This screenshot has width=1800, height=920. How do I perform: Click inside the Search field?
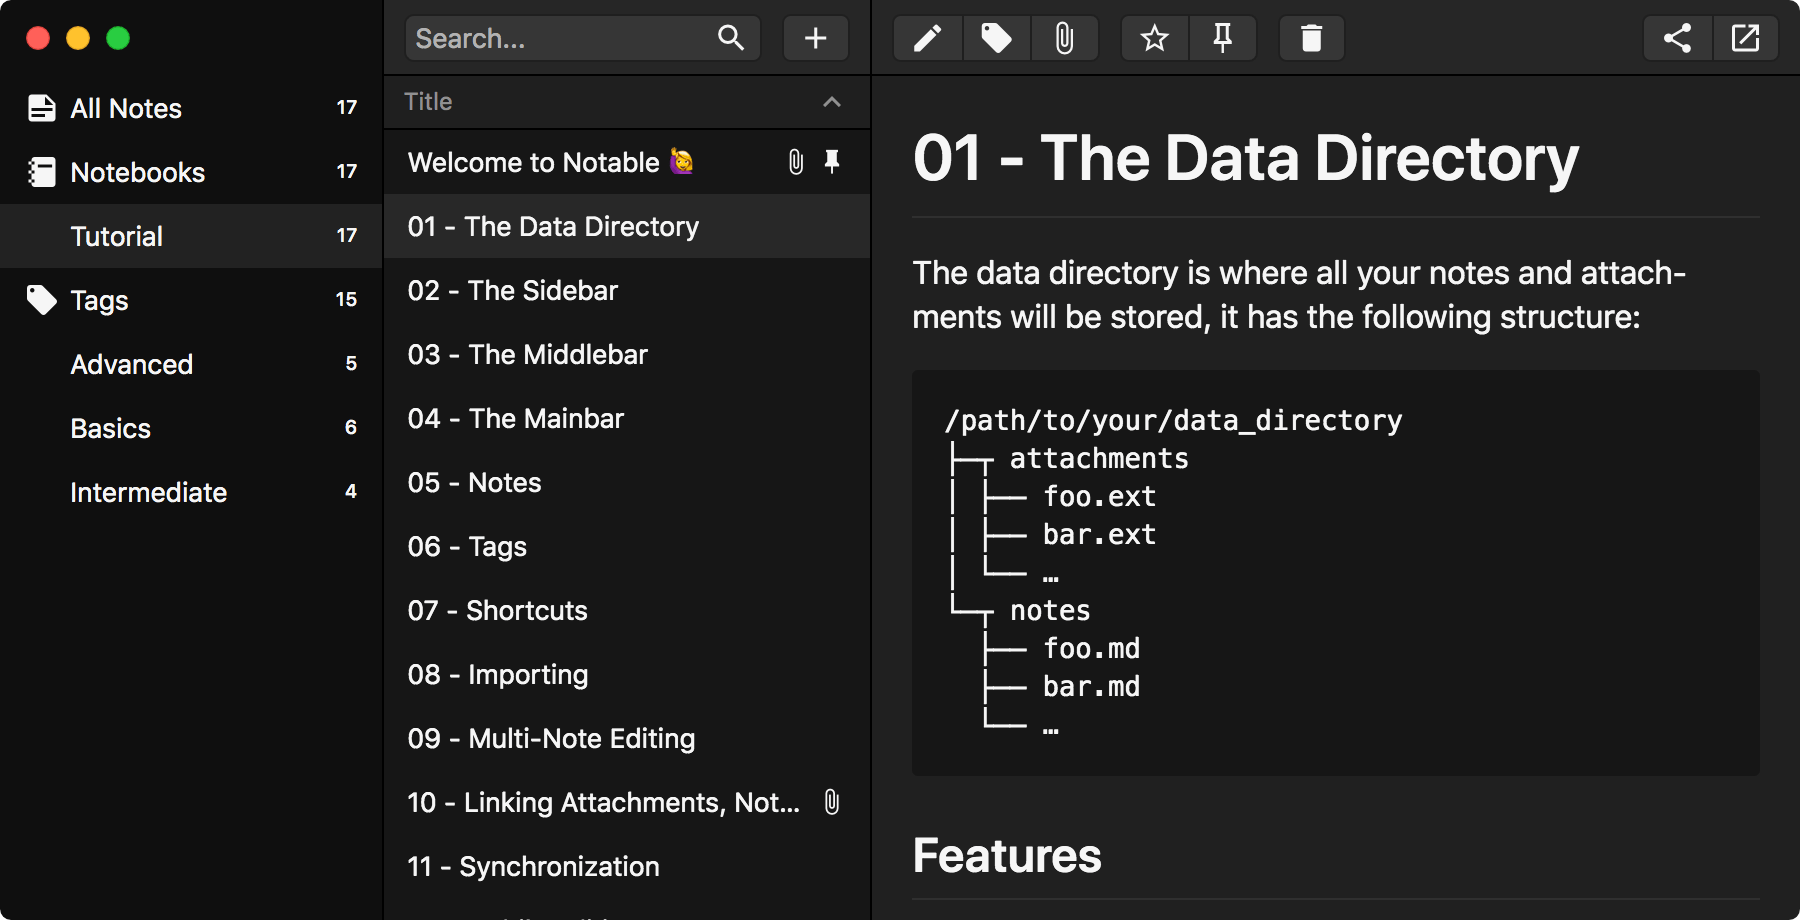tap(560, 38)
